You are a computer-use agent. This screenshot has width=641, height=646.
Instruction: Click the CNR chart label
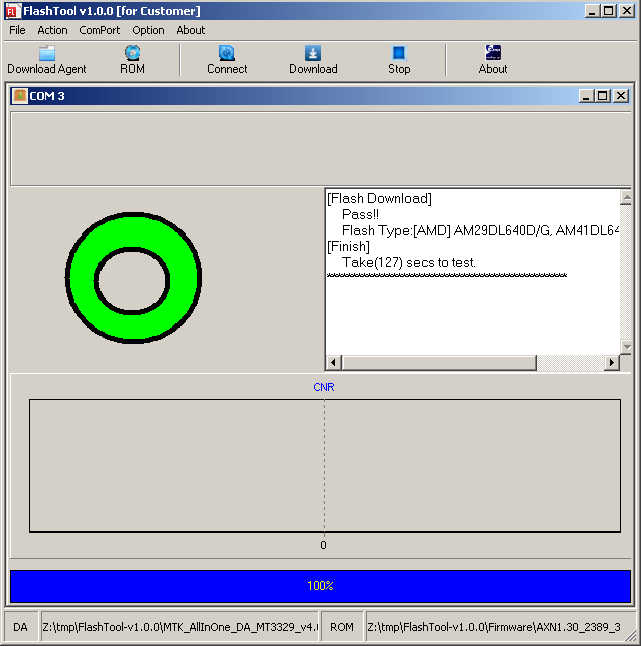tap(324, 387)
